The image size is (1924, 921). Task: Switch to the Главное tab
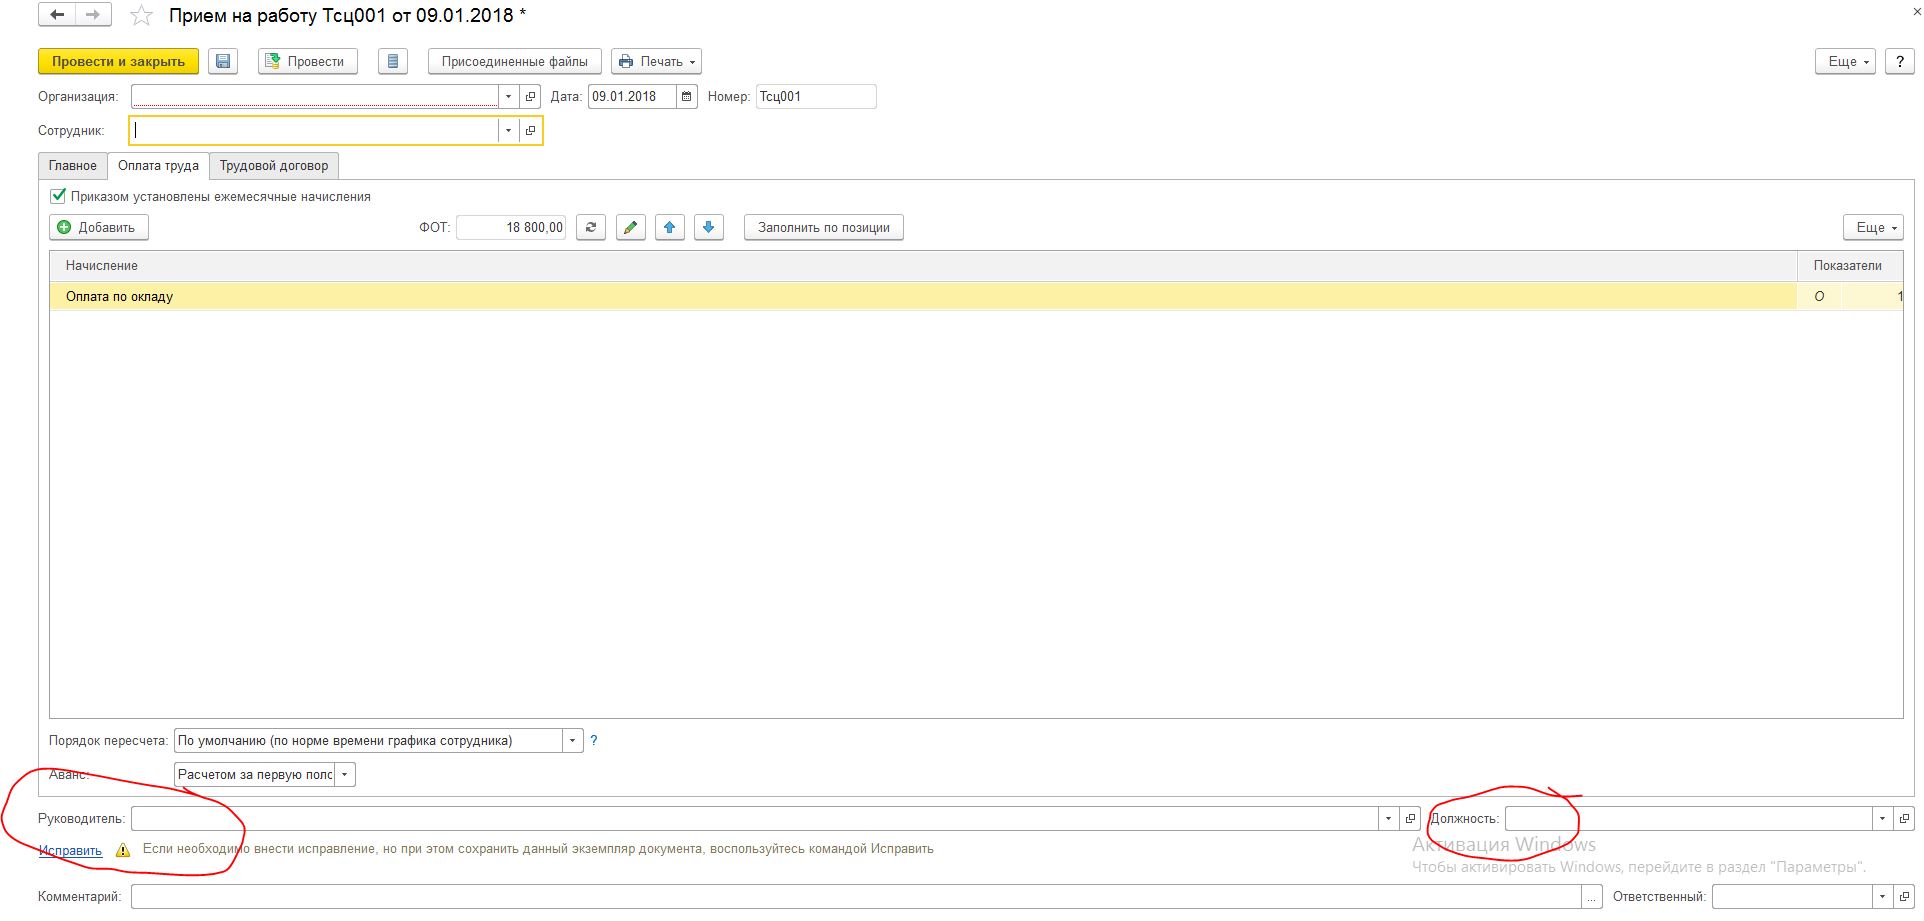(73, 166)
